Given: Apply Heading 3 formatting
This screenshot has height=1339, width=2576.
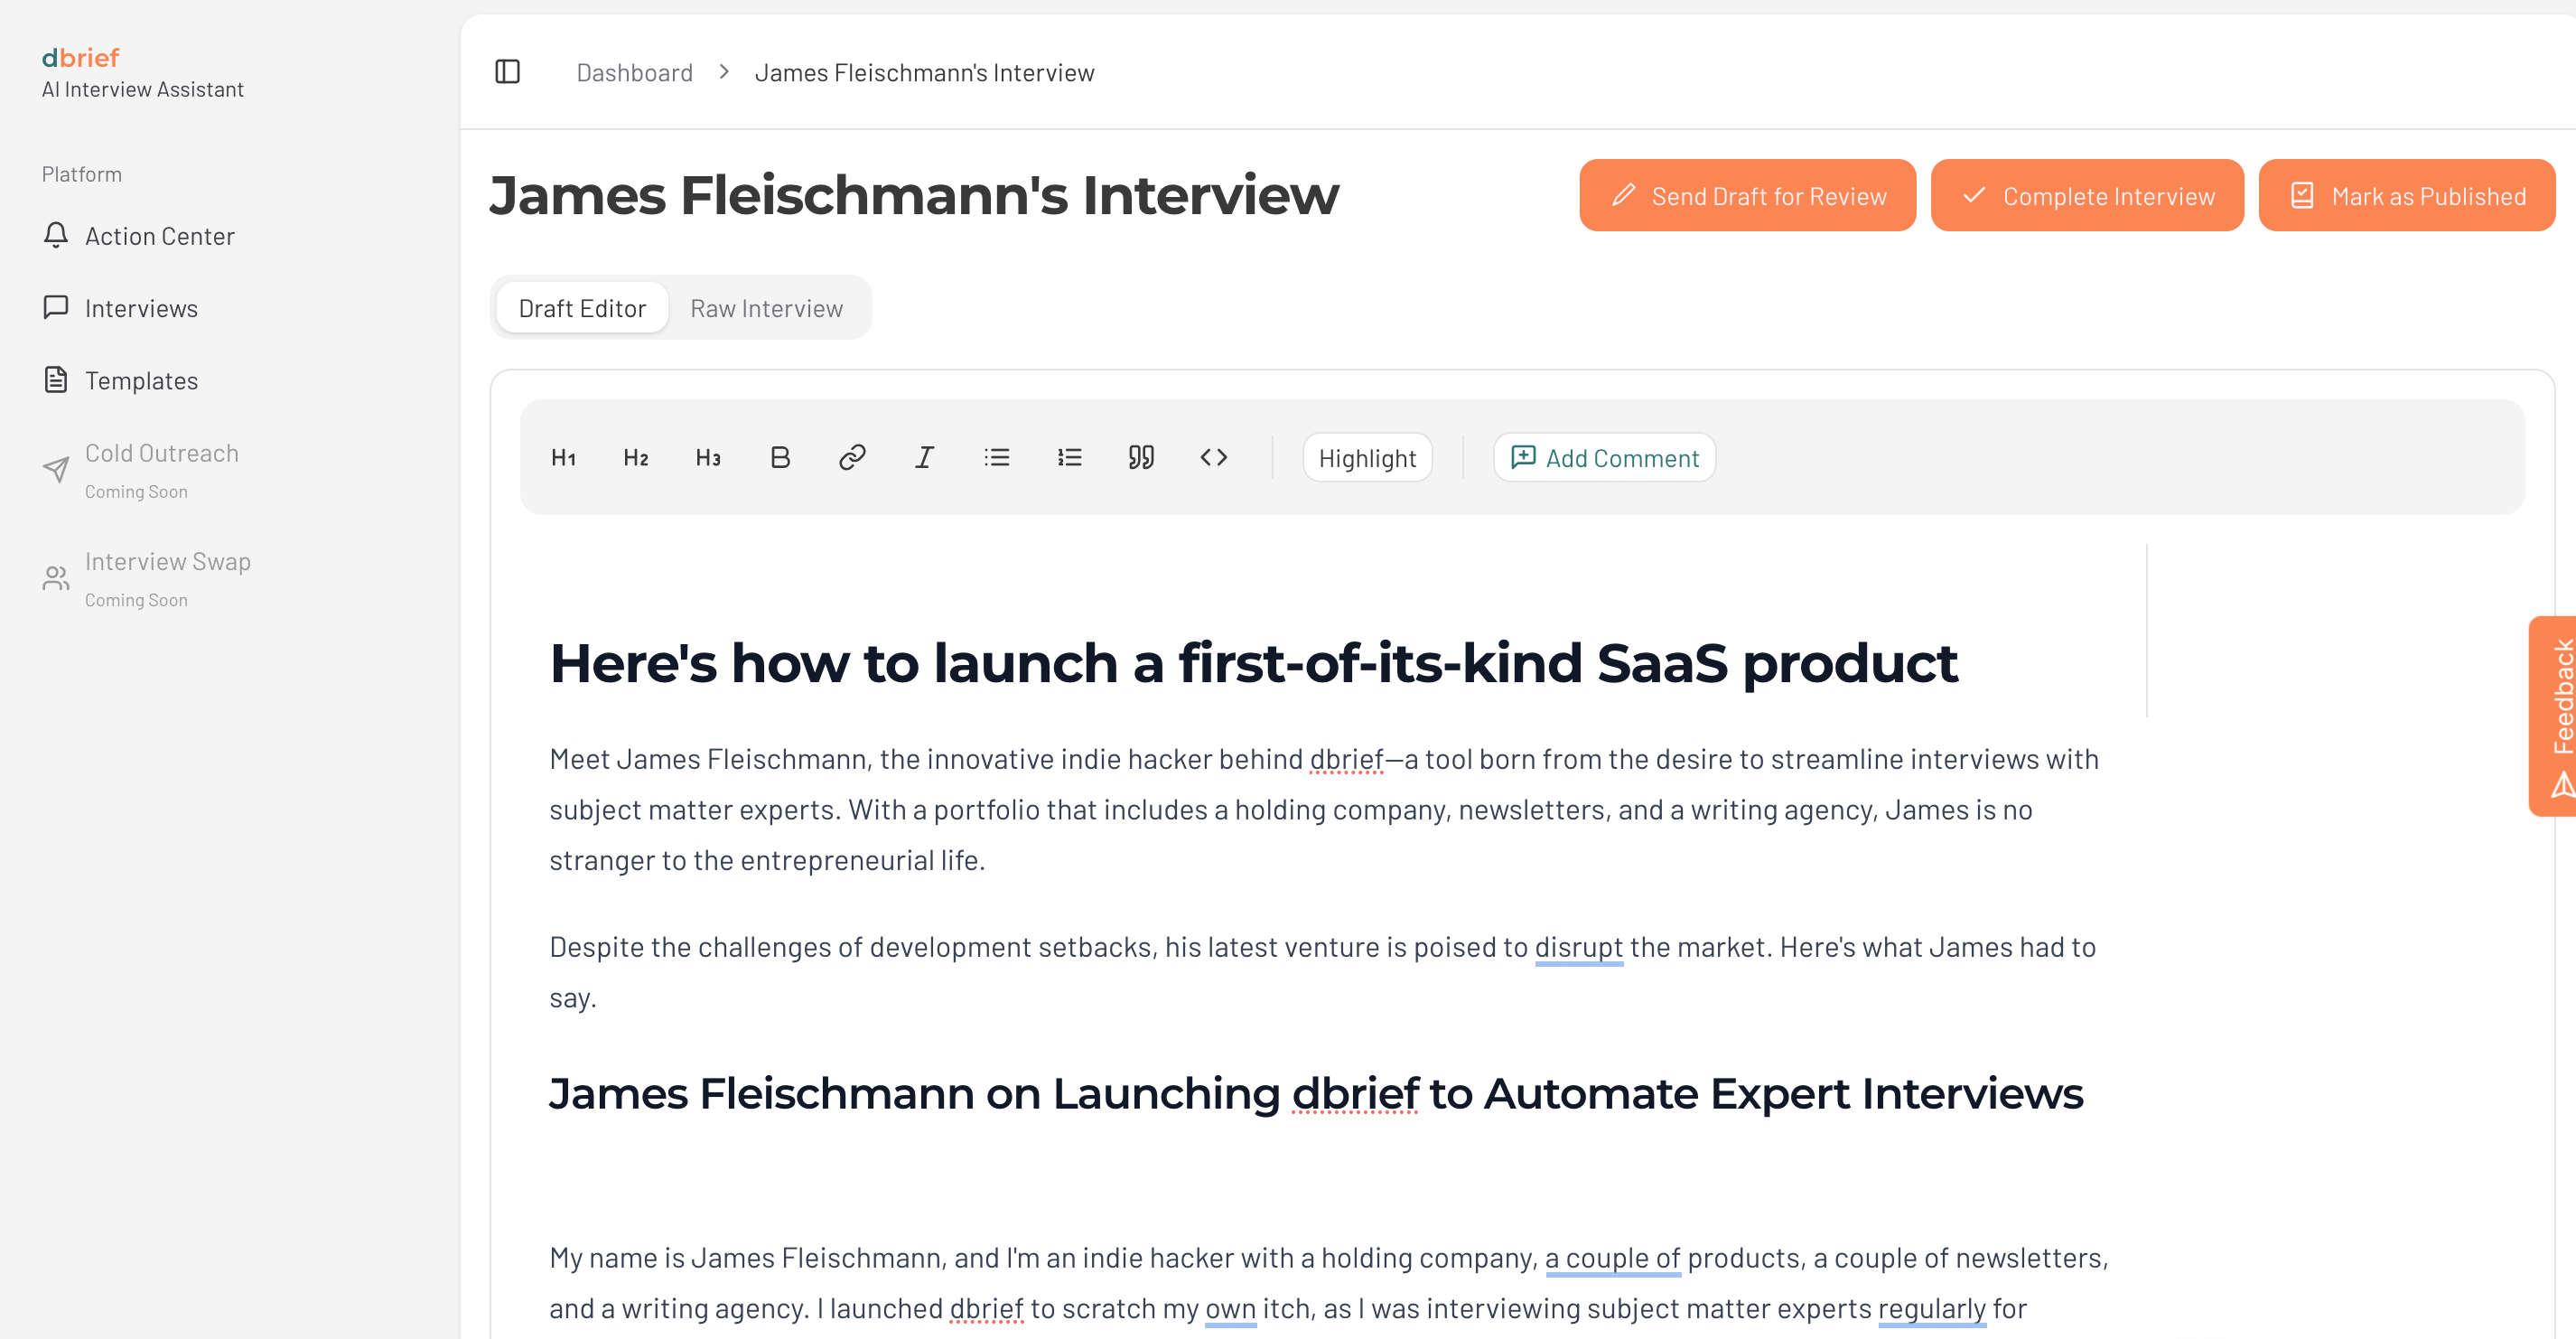Looking at the screenshot, I should [708, 458].
